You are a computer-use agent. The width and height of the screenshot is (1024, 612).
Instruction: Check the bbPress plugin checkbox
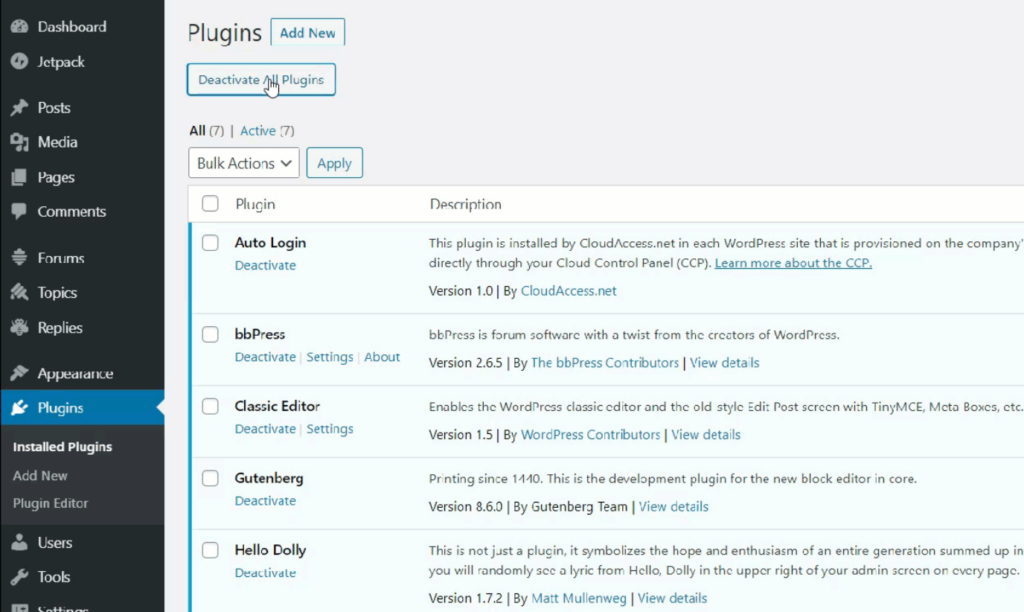tap(210, 334)
